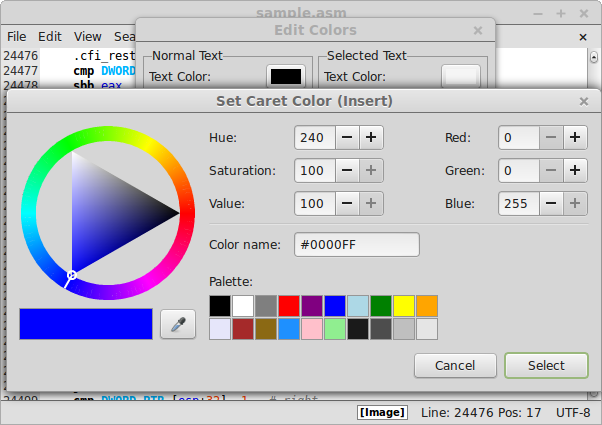Image resolution: width=602 pixels, height=425 pixels.
Task: Click the blue current color preview
Action: (x=86, y=324)
